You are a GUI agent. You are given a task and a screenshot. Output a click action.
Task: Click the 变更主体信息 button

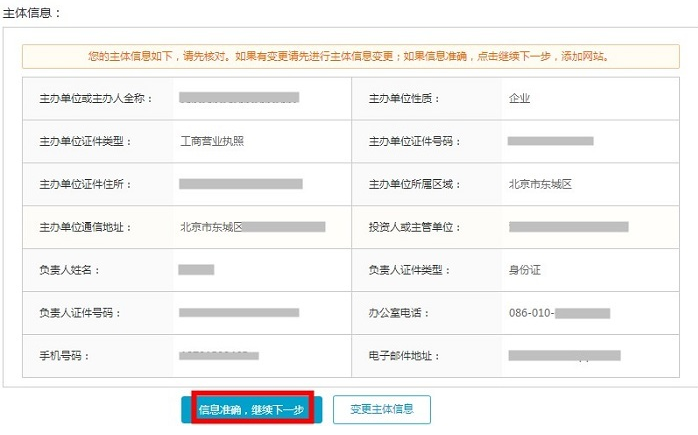point(381,409)
